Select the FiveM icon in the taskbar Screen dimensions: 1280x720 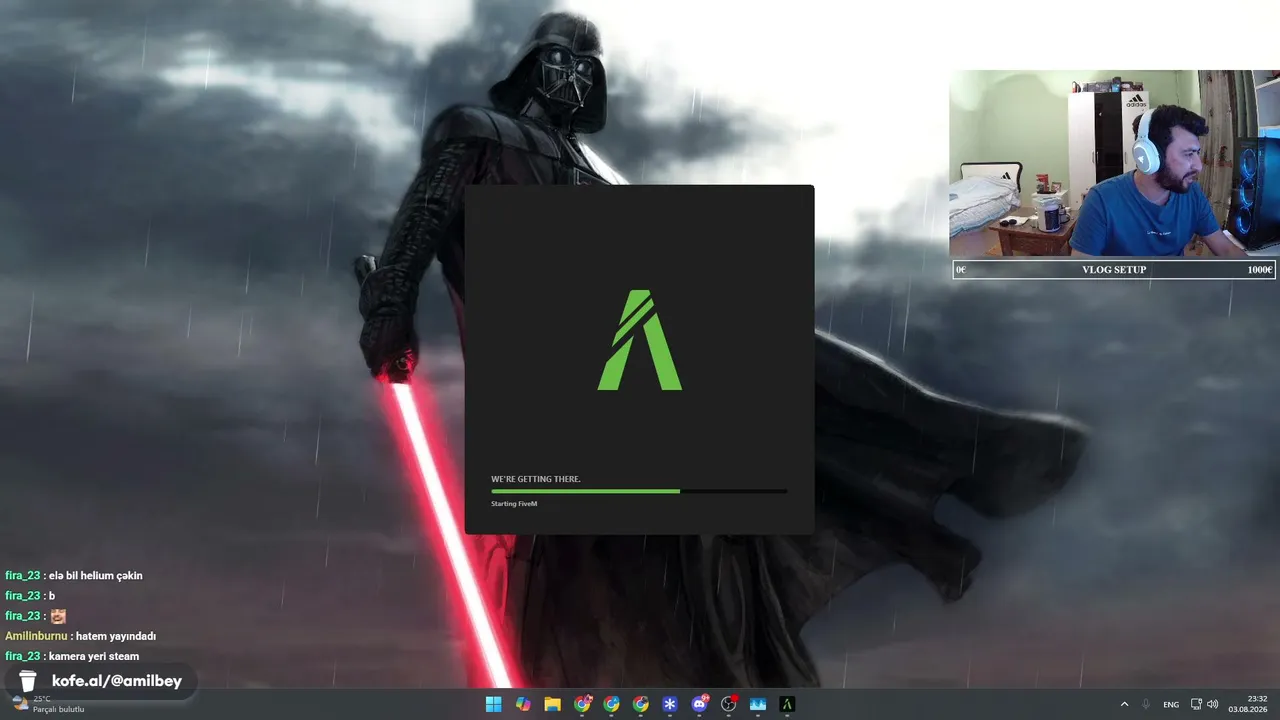point(787,704)
